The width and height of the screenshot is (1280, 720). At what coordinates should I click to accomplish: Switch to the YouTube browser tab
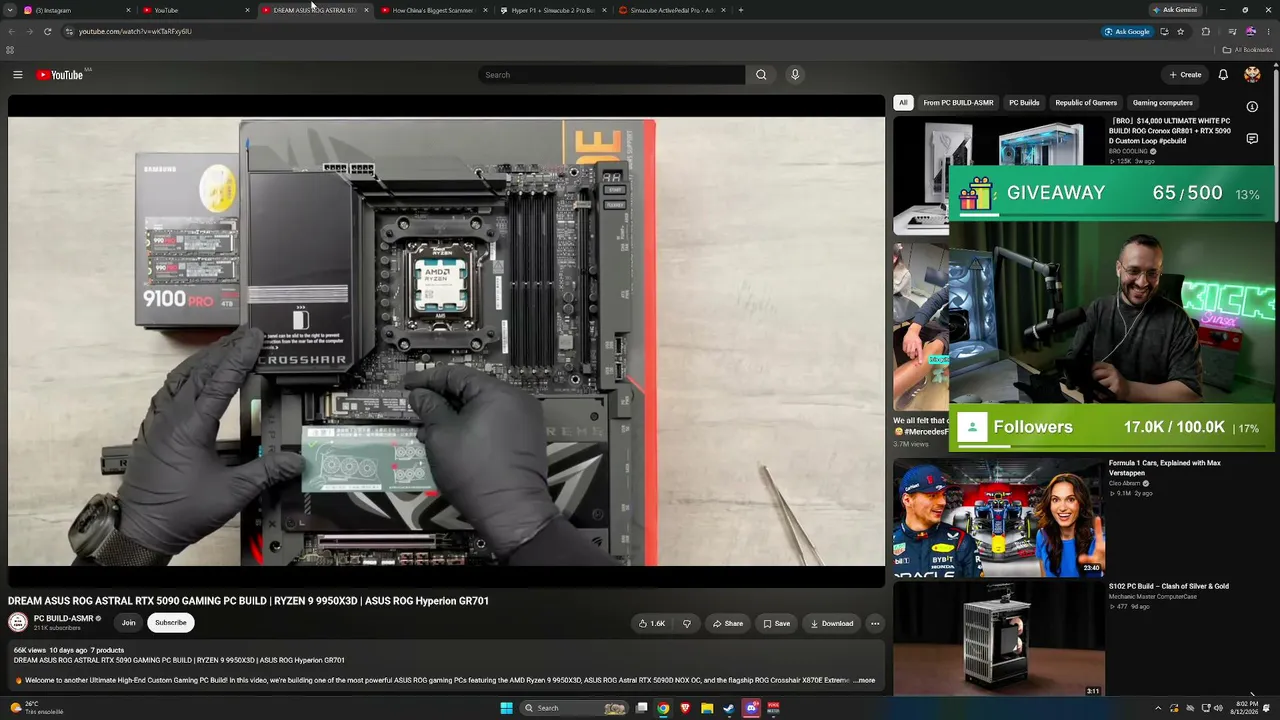click(x=195, y=10)
